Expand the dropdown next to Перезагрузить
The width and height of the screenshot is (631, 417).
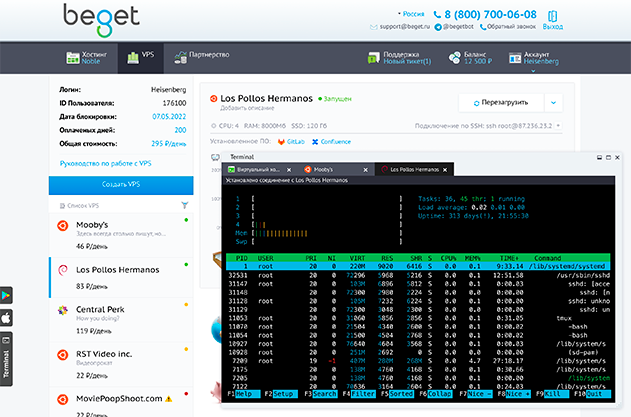554,103
